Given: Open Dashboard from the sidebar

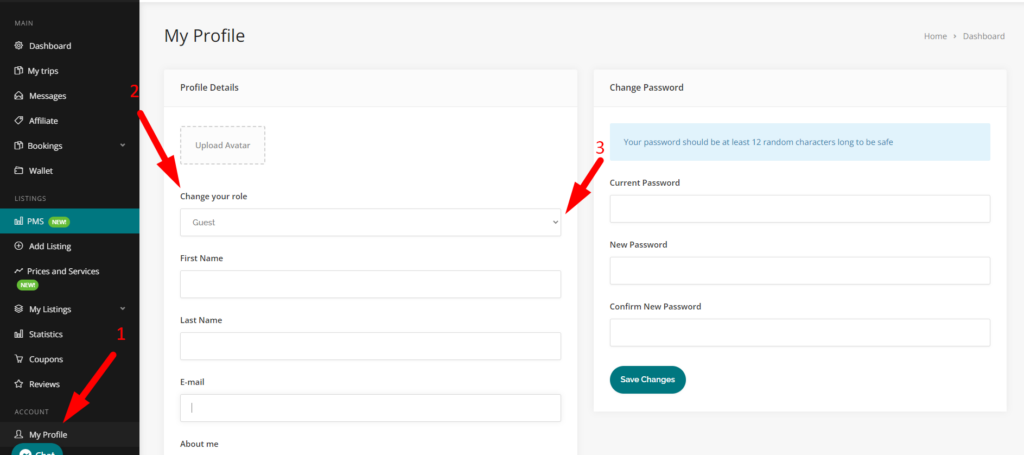Looking at the screenshot, I should point(50,46).
